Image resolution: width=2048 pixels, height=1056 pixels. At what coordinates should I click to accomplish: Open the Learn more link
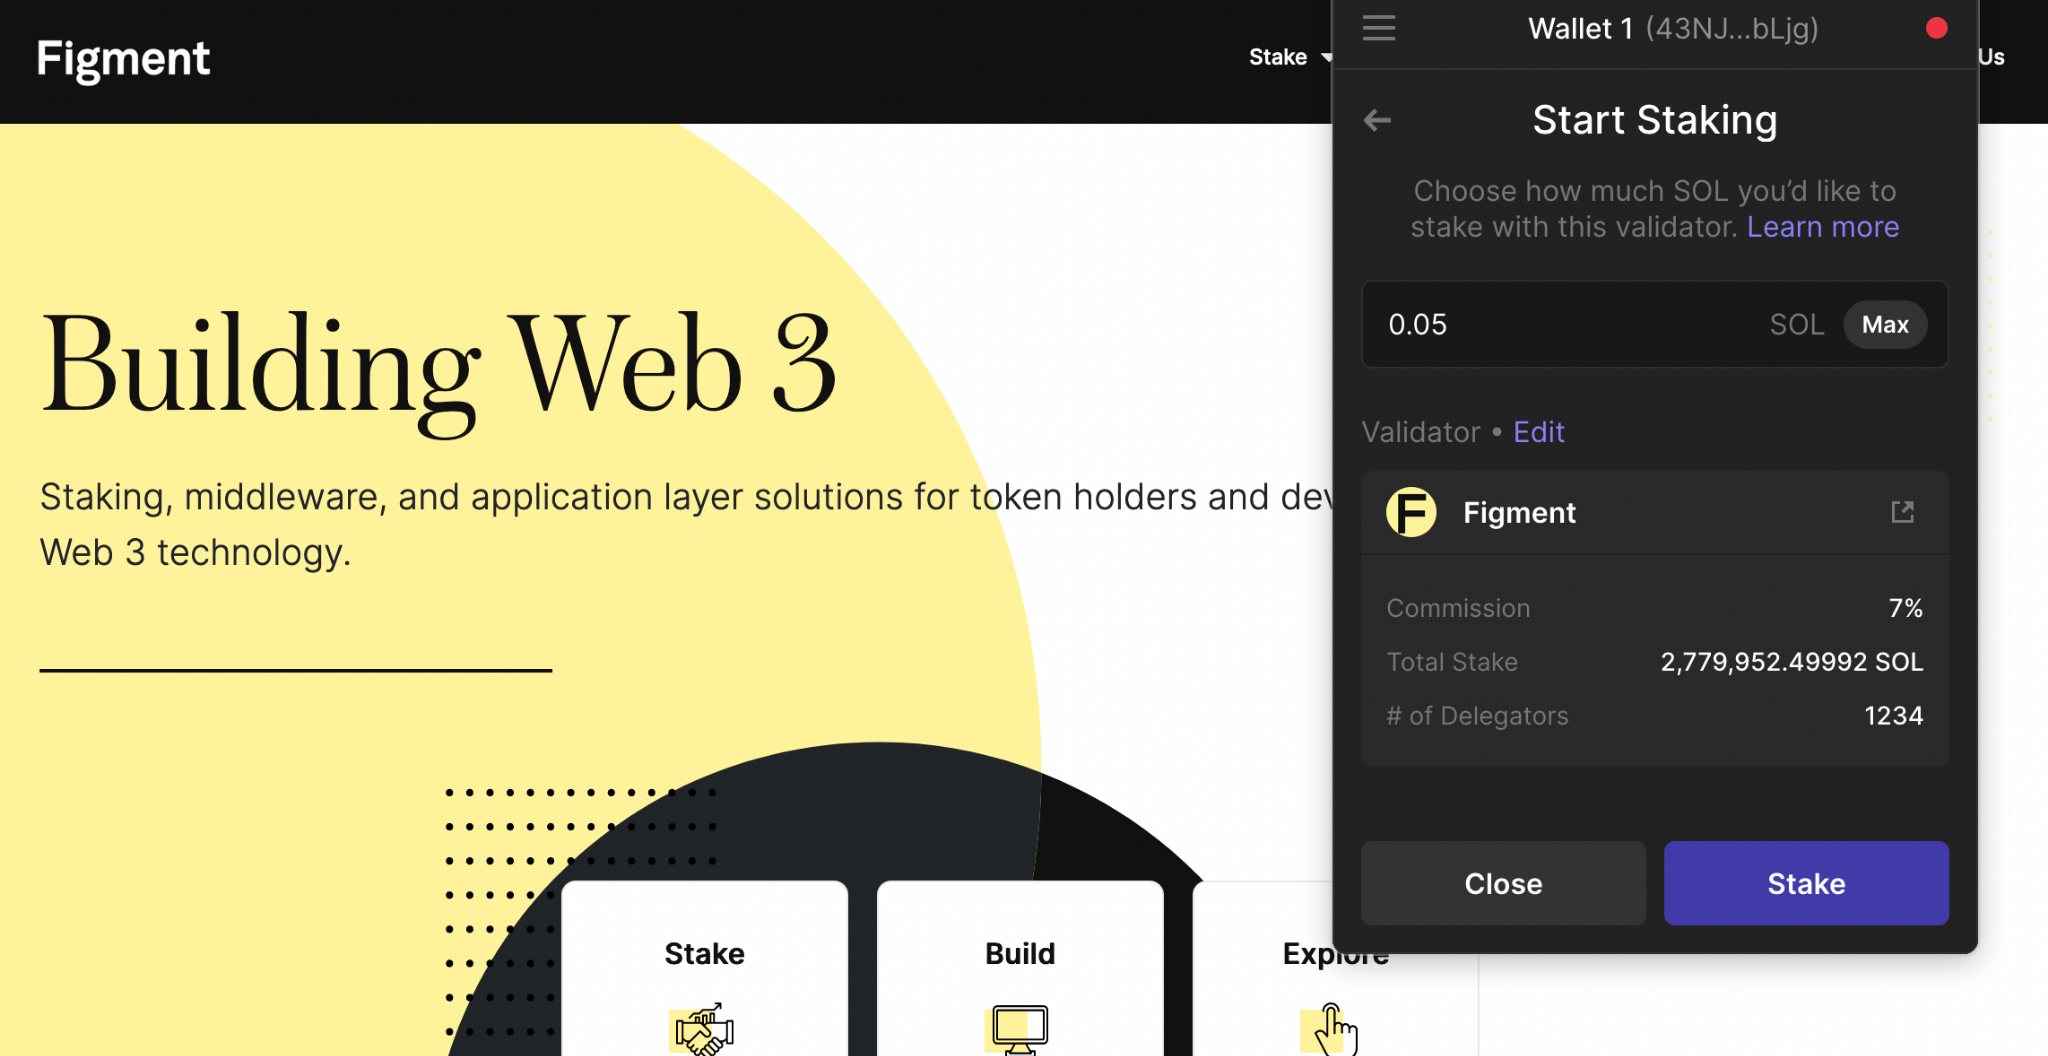click(x=1822, y=227)
